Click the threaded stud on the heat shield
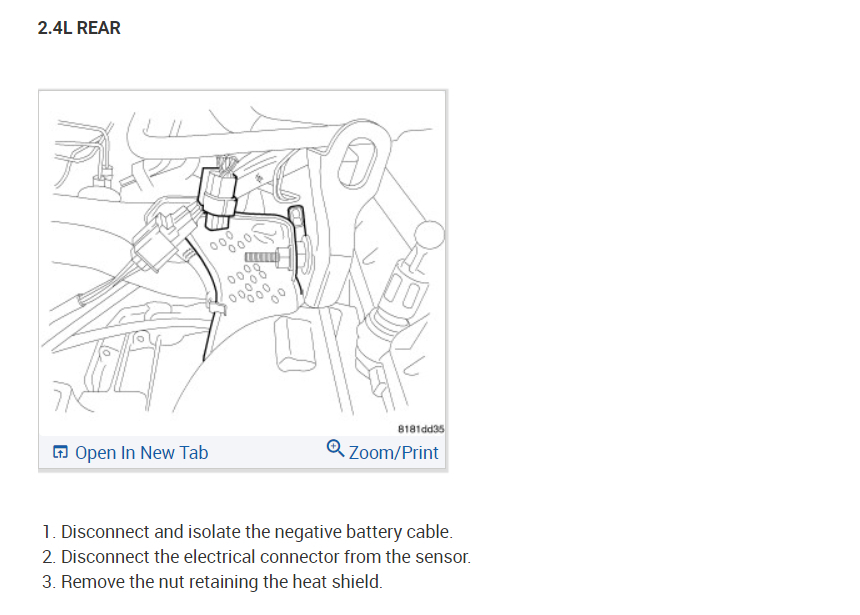The width and height of the screenshot is (860, 615). (x=268, y=257)
